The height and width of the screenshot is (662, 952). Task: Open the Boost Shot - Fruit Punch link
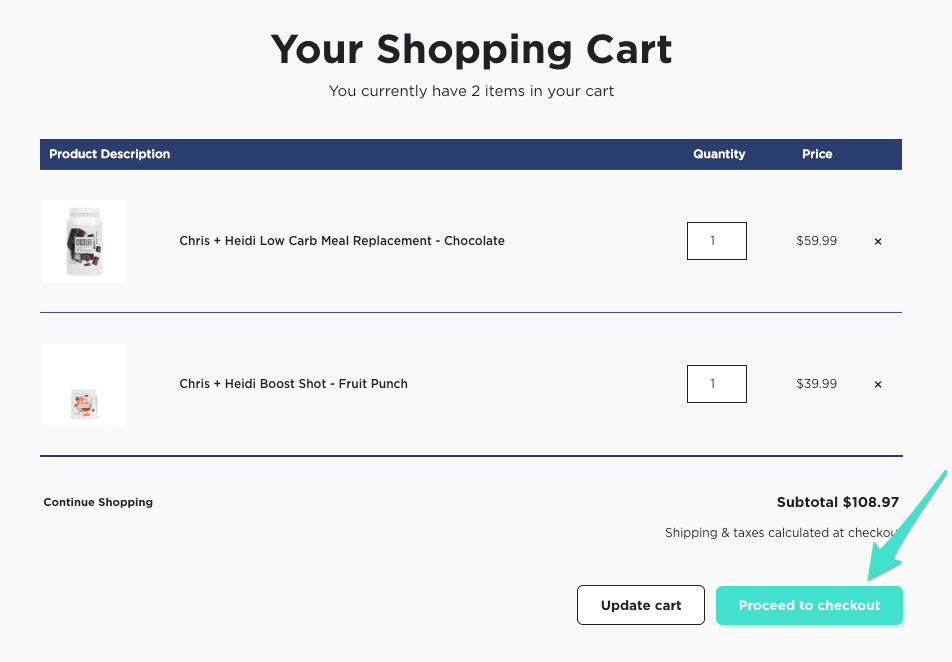click(293, 384)
